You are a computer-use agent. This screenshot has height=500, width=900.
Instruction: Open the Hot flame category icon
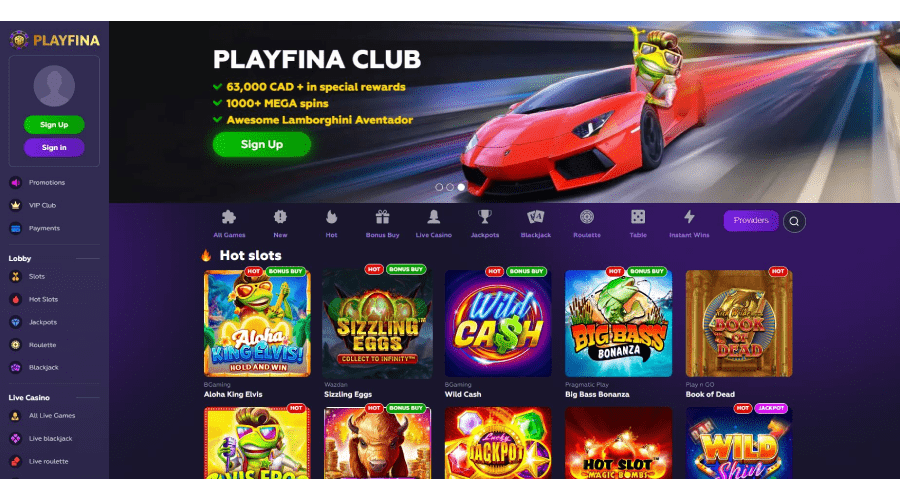pyautogui.click(x=331, y=217)
